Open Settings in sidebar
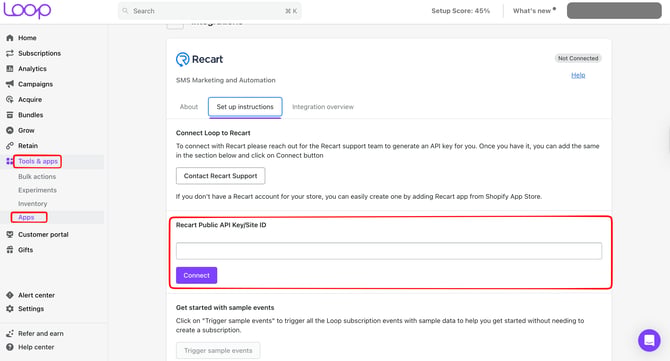670x361 pixels. (31, 309)
